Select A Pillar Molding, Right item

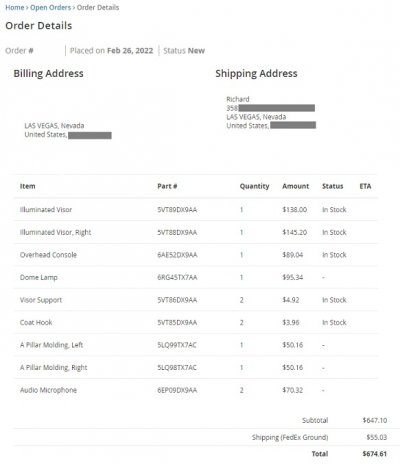pos(54,368)
